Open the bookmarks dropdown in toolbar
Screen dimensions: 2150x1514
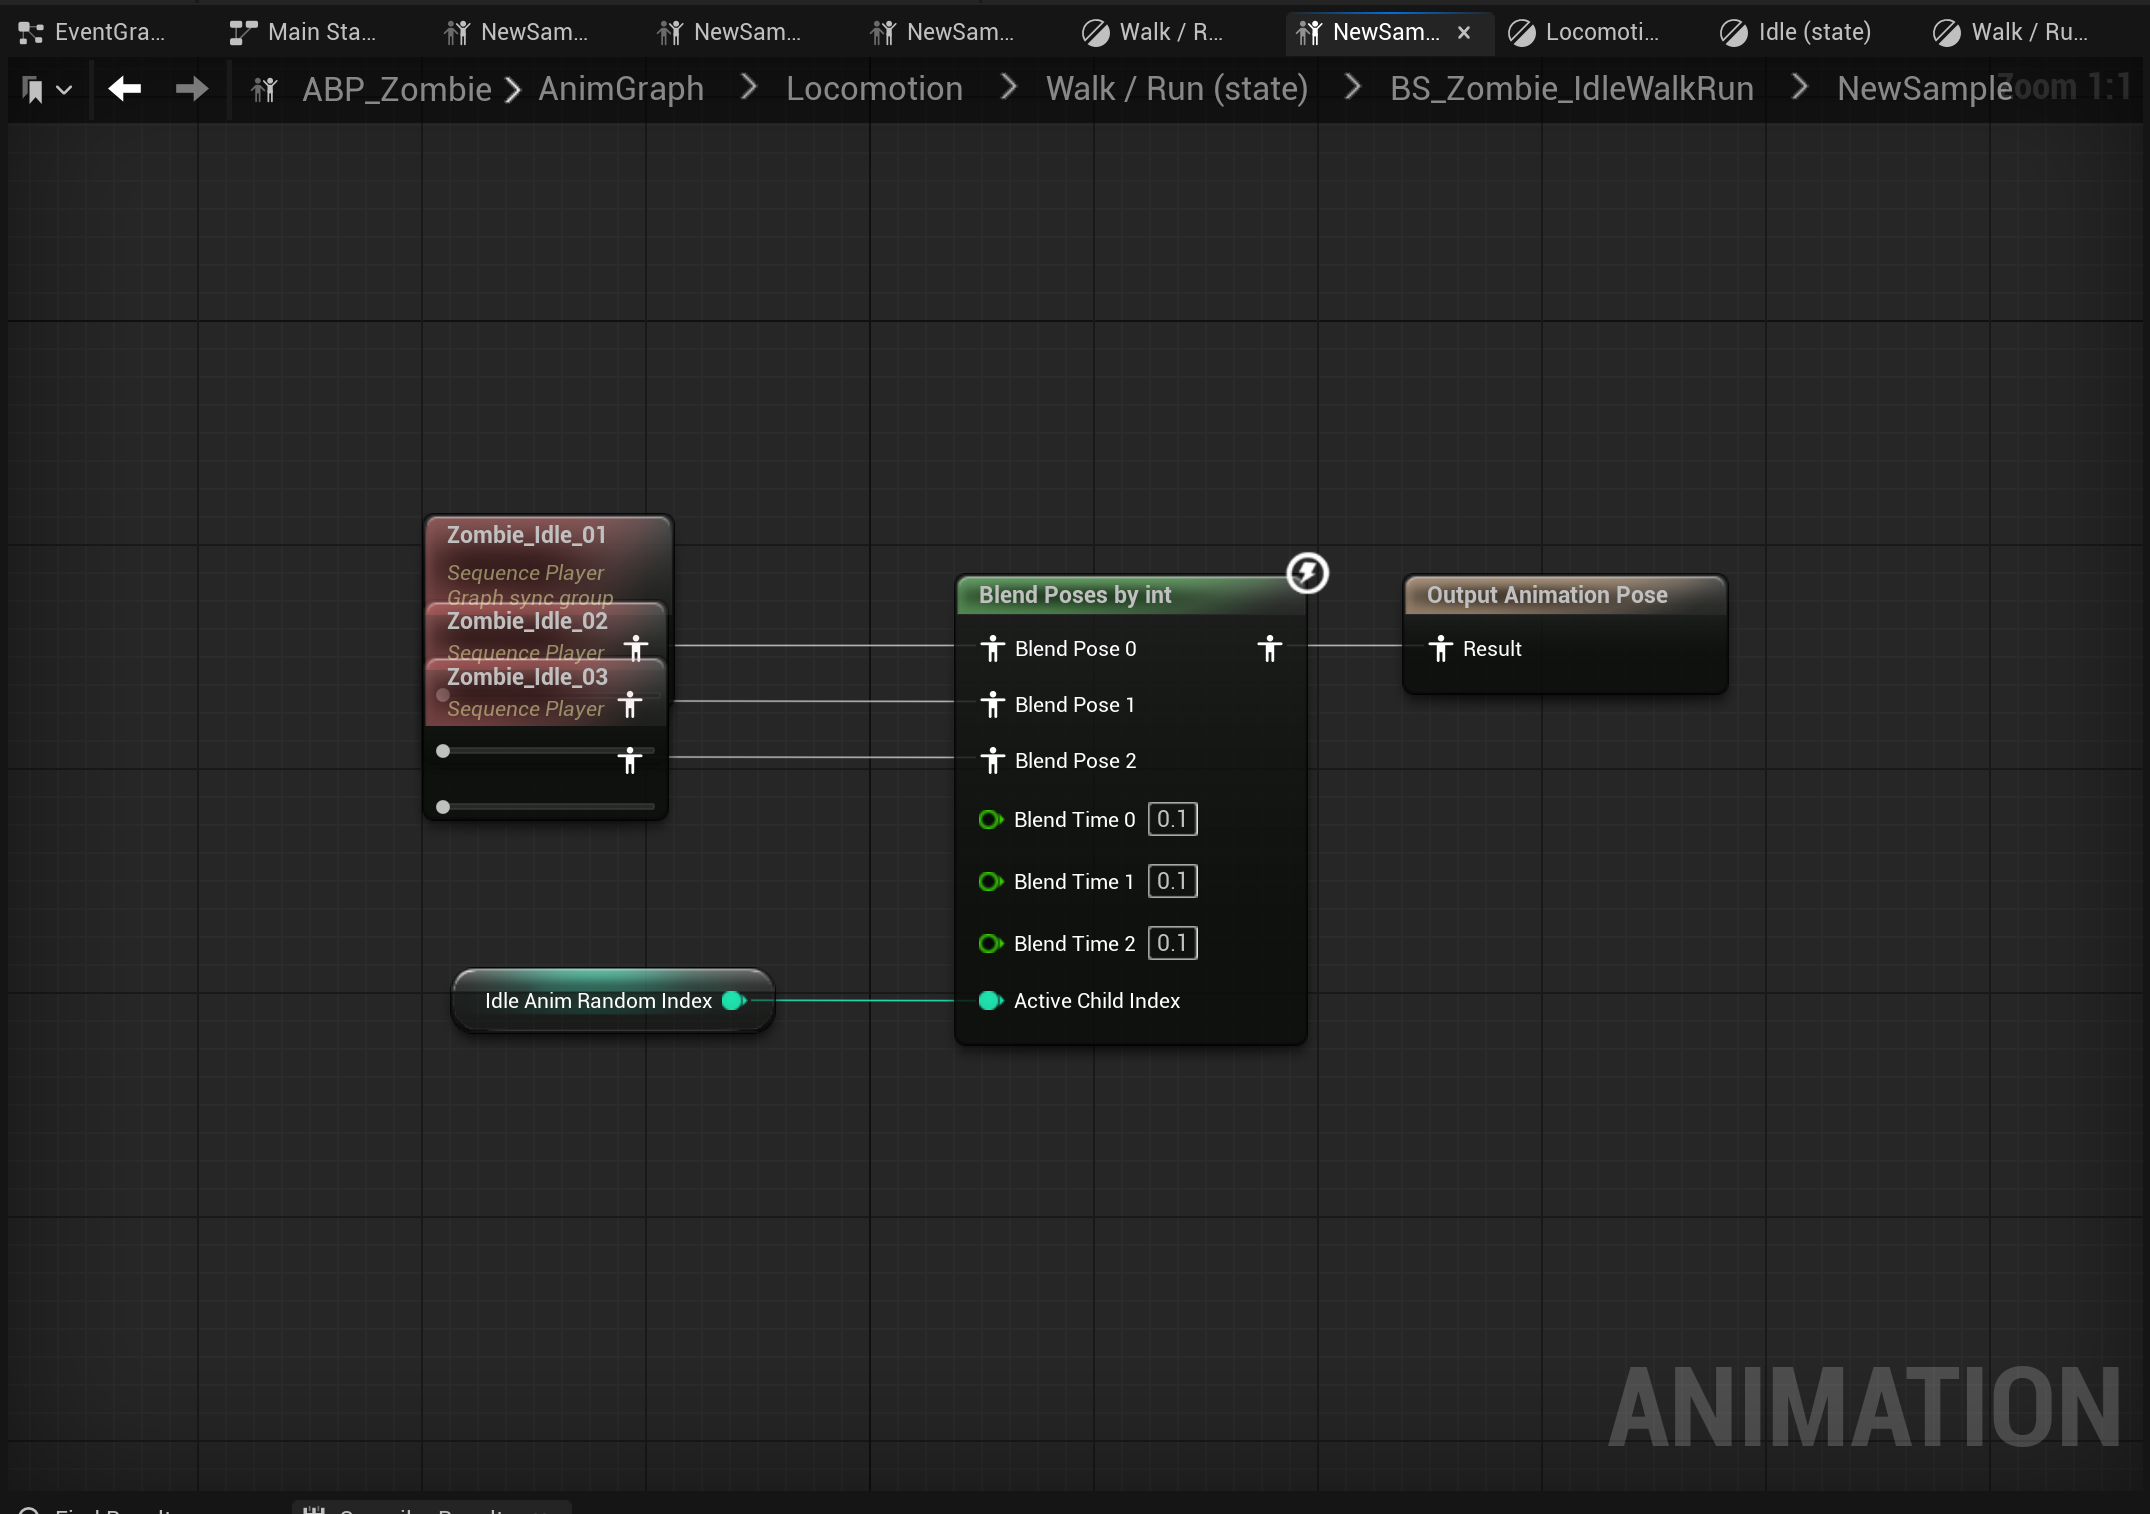46,90
